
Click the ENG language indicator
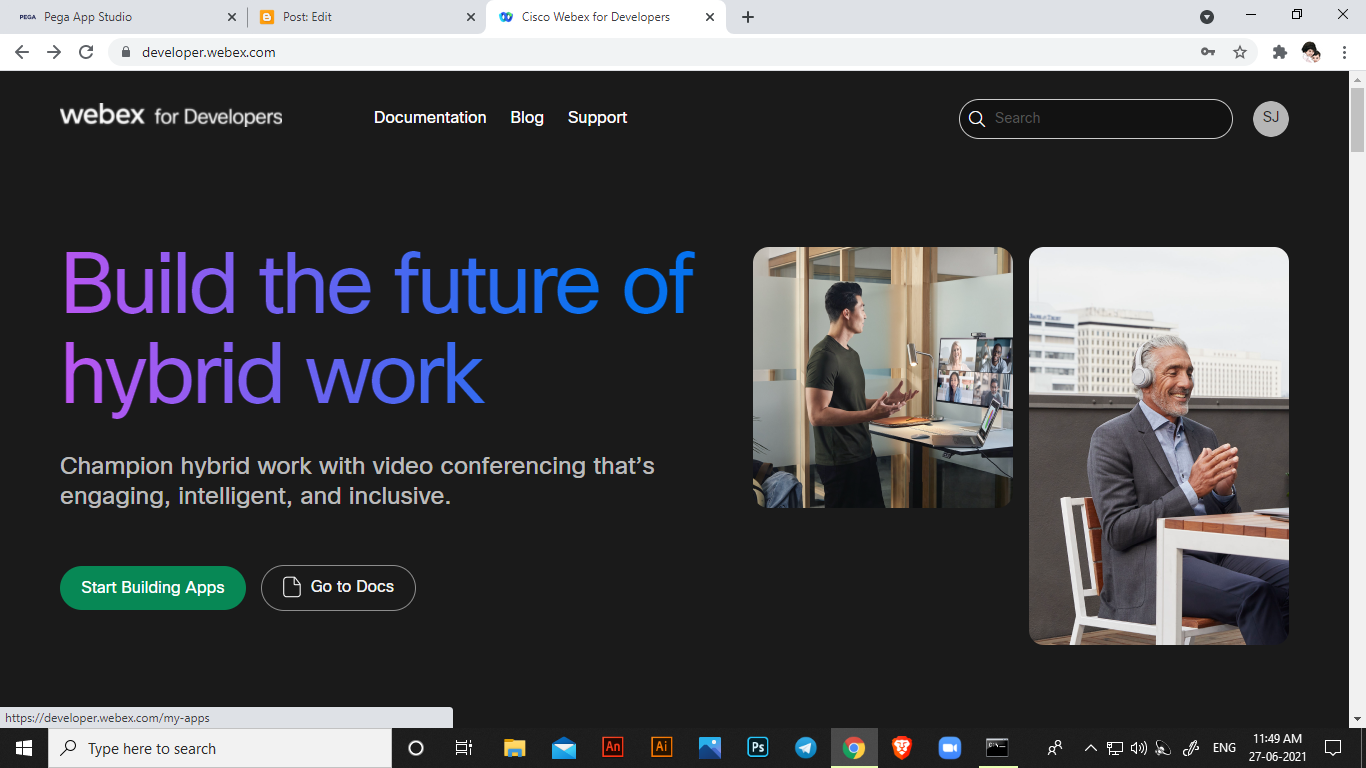1224,748
